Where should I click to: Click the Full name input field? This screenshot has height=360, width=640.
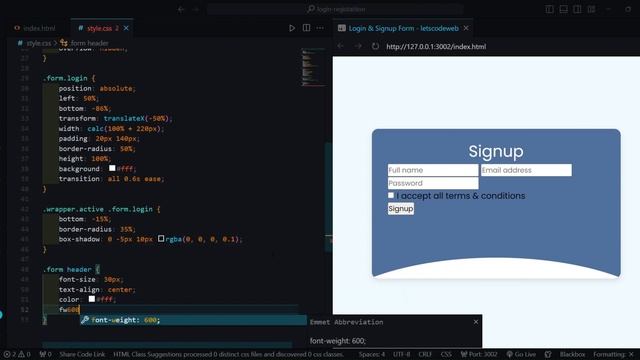433,170
